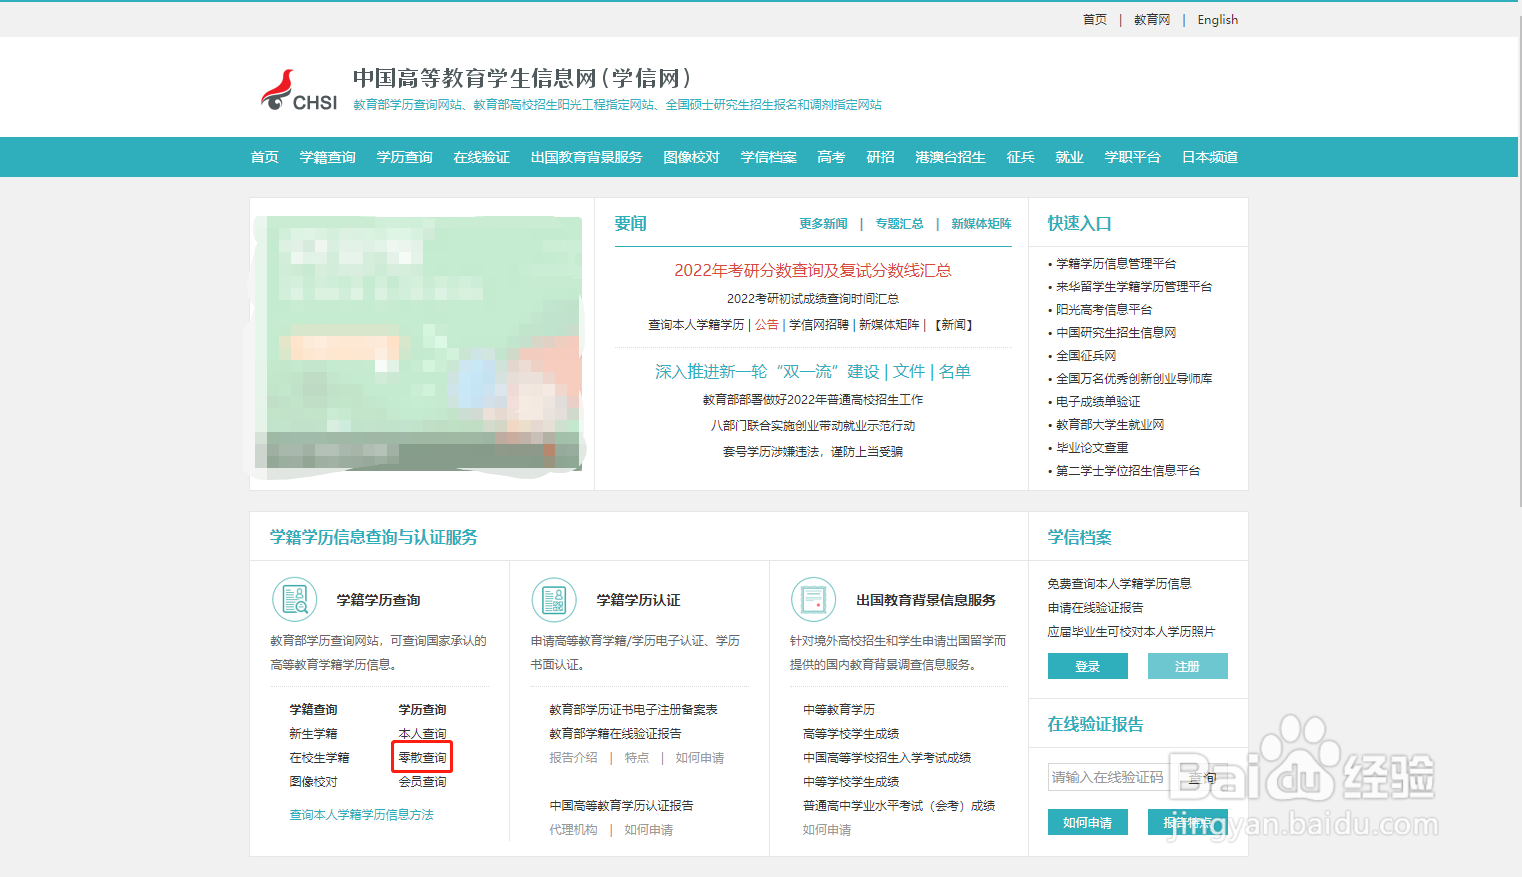
Task: Open 2022考研初试成绩查询时间汇总 news item
Action: 813,299
